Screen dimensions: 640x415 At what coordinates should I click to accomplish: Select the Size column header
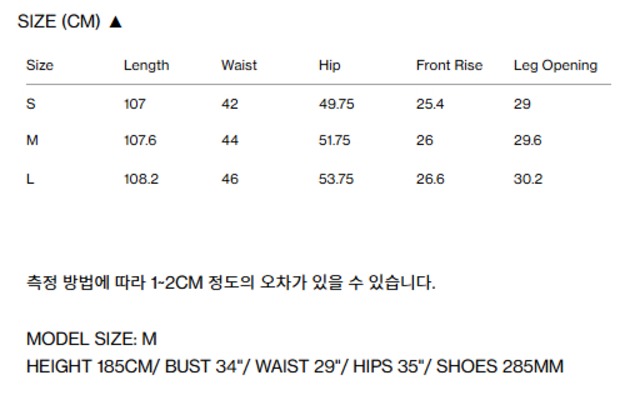[x=40, y=65]
